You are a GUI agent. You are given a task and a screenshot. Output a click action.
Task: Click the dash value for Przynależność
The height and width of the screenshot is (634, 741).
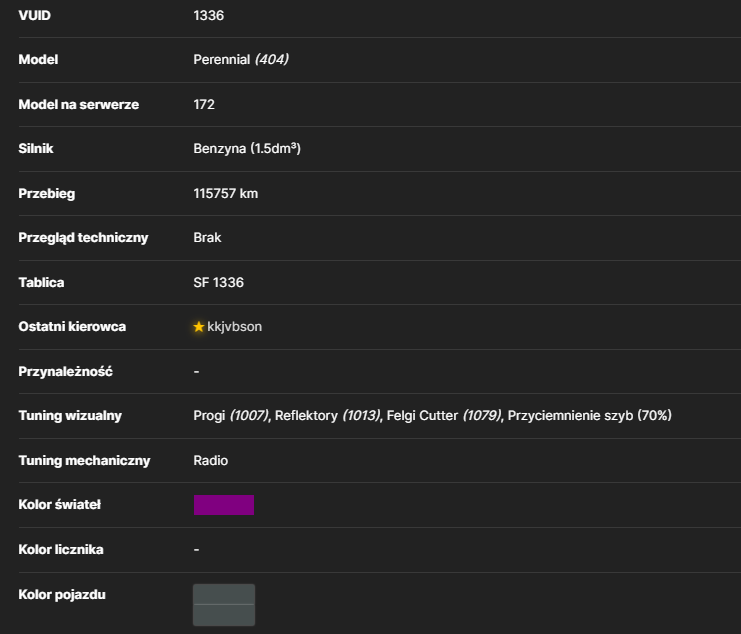tap(196, 372)
